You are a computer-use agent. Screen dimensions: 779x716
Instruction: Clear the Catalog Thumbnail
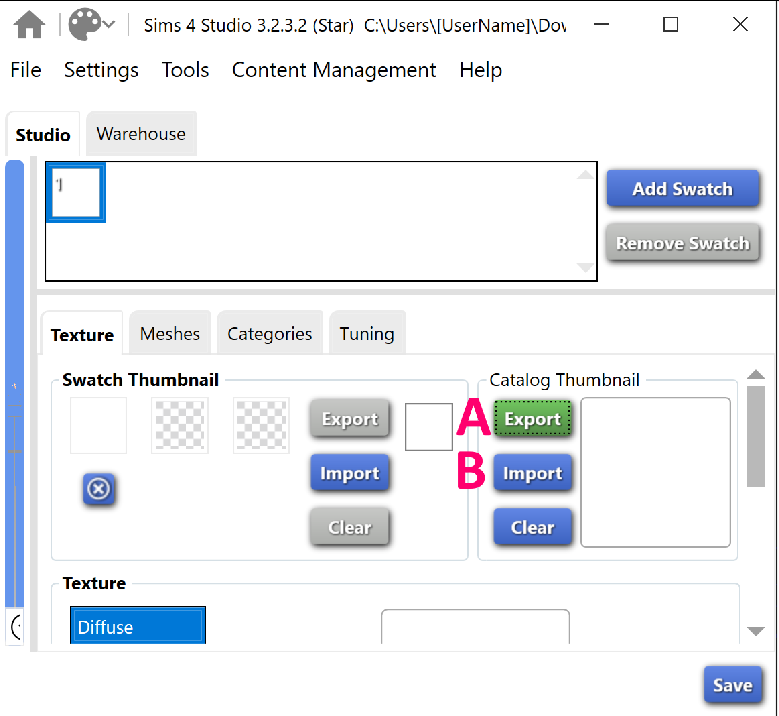533,527
